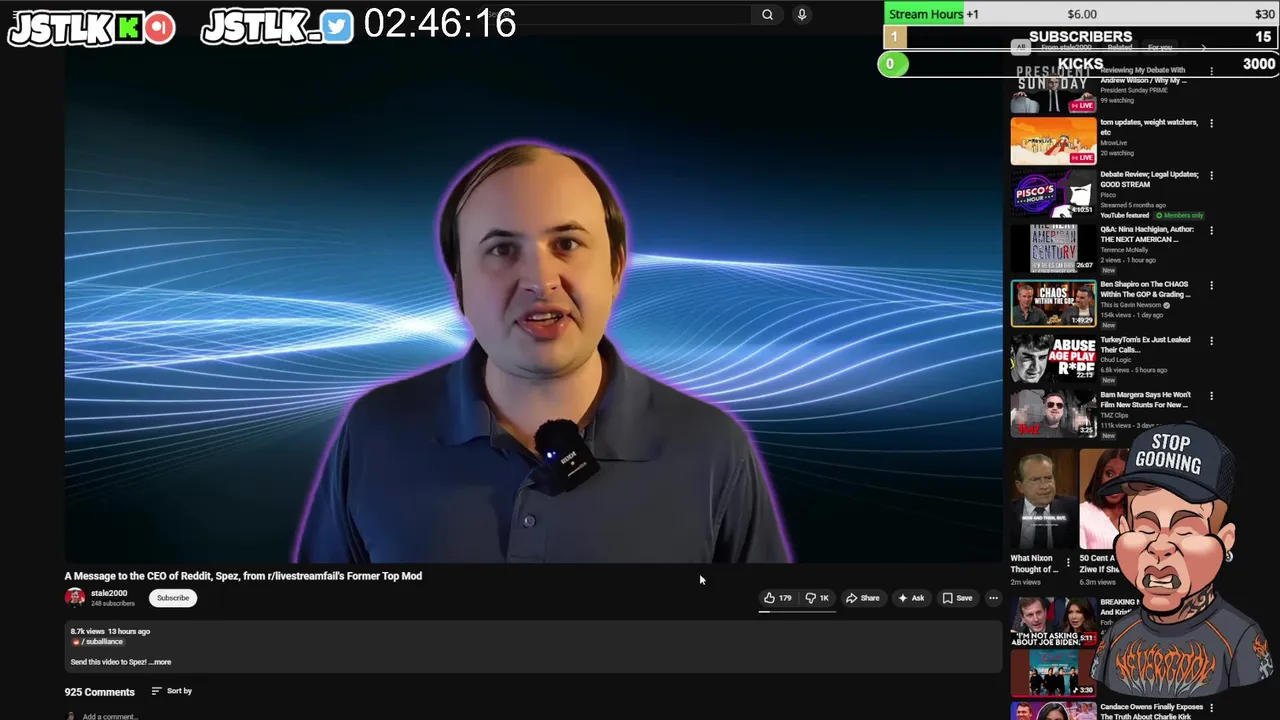
Task: Open The Next American Century thumbnail
Action: [1053, 248]
